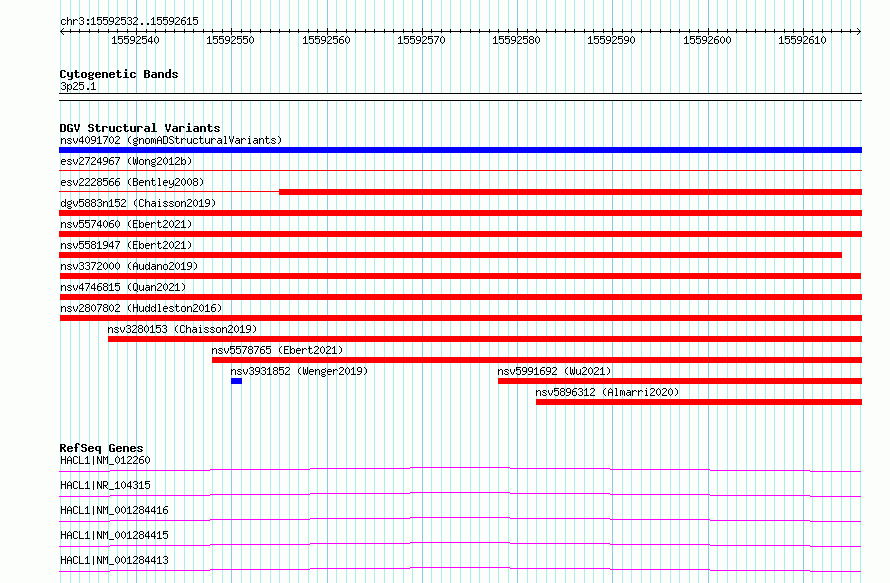The width and height of the screenshot is (890, 583).
Task: Click the chr3:15592532..15592615 coordinate label
Action: coord(129,22)
